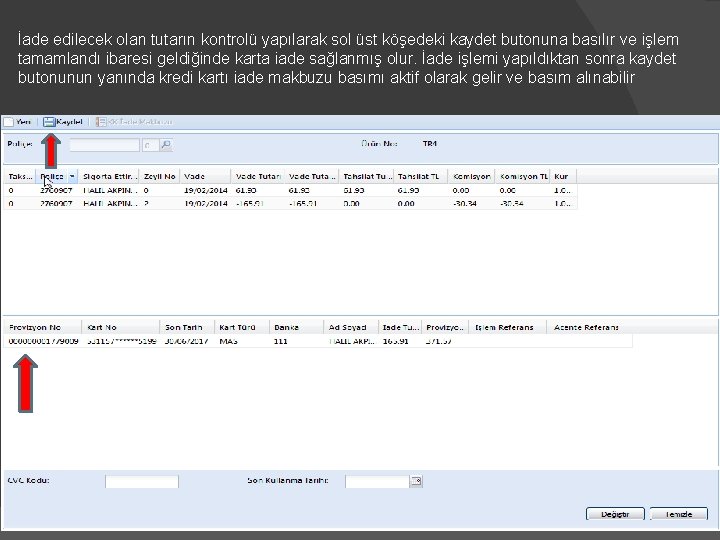Click the Vade column header

(x=205, y=176)
